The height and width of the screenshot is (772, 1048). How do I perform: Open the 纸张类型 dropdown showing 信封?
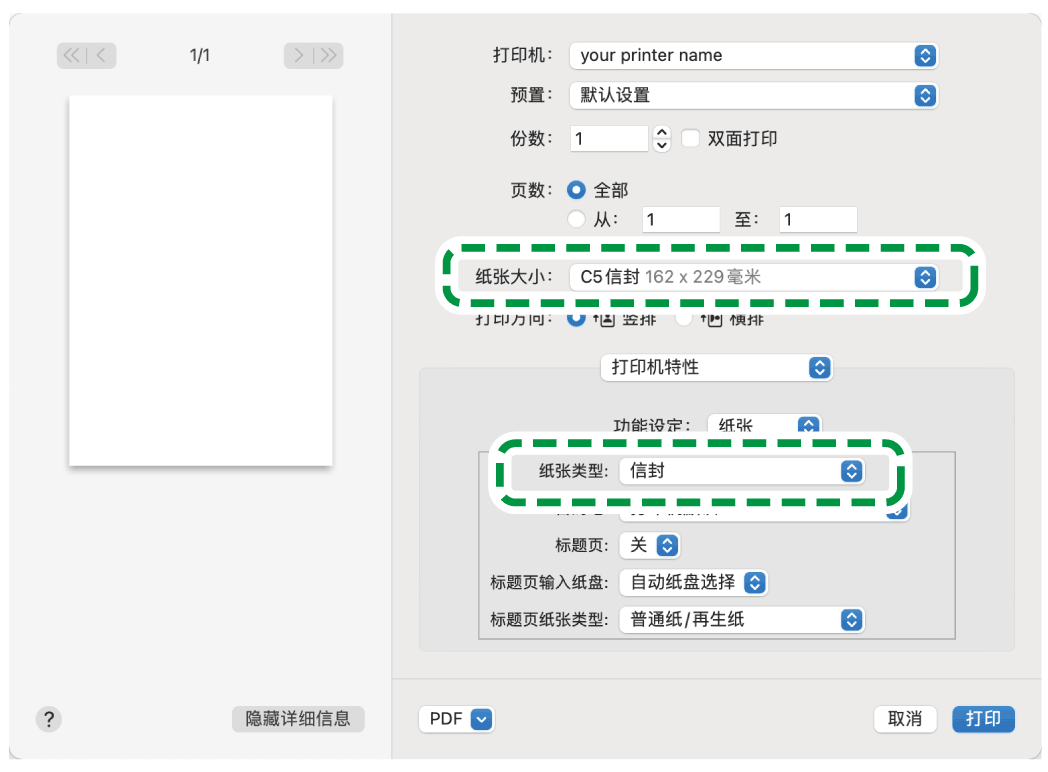(x=744, y=471)
